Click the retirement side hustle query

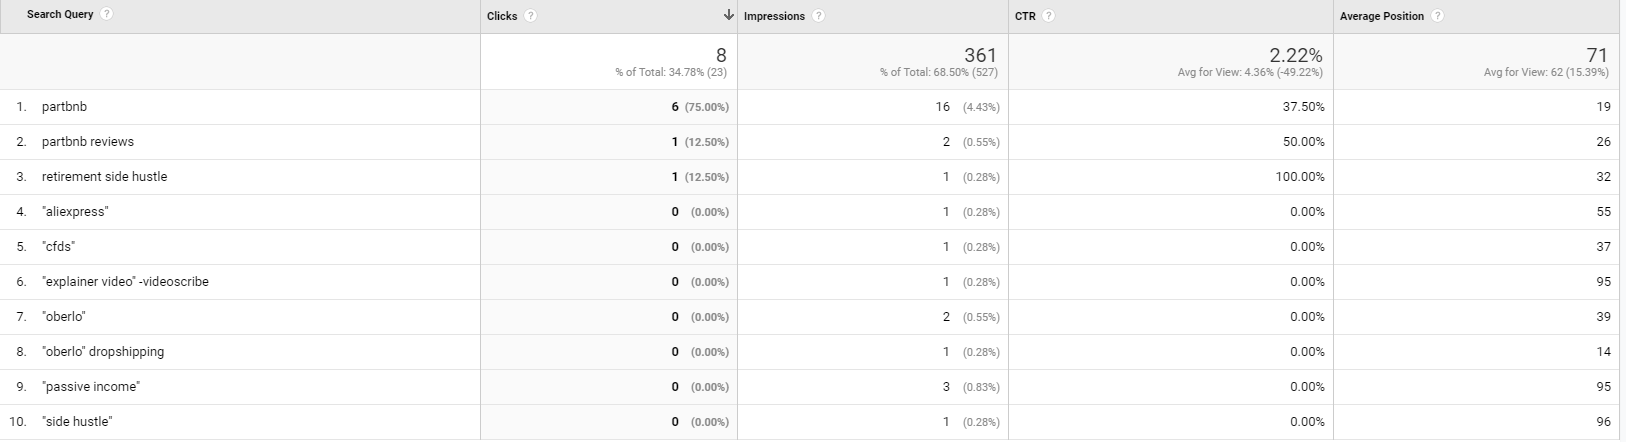coord(105,177)
